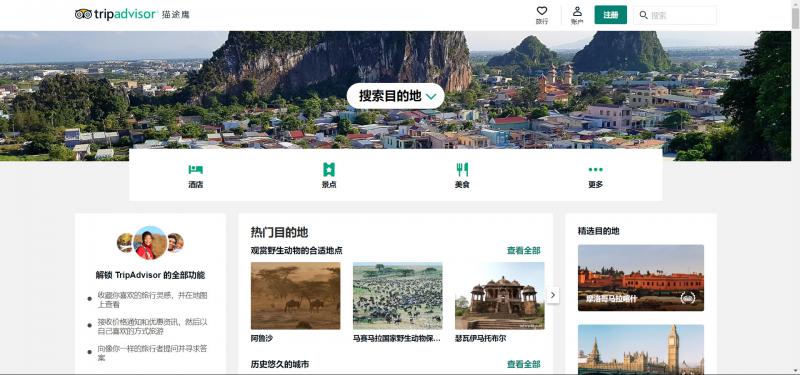Open the London Big Ben featured card
Image resolution: width=800 pixels, height=375 pixels.
point(641,349)
